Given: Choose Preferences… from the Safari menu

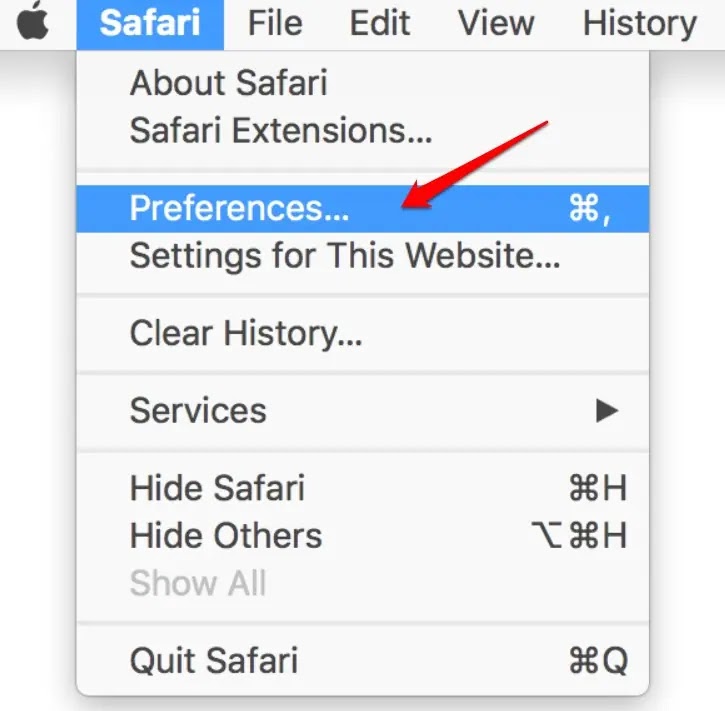Looking at the screenshot, I should click(x=240, y=208).
